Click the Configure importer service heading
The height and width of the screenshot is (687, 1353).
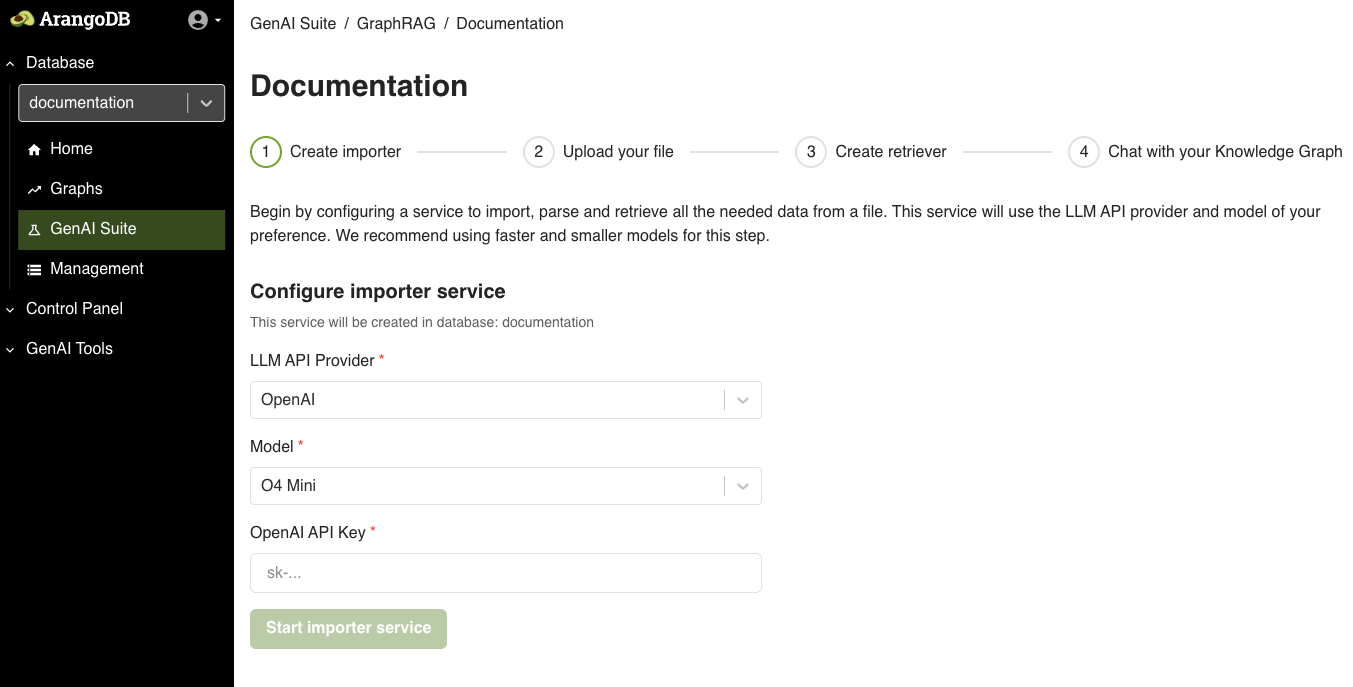tap(378, 292)
